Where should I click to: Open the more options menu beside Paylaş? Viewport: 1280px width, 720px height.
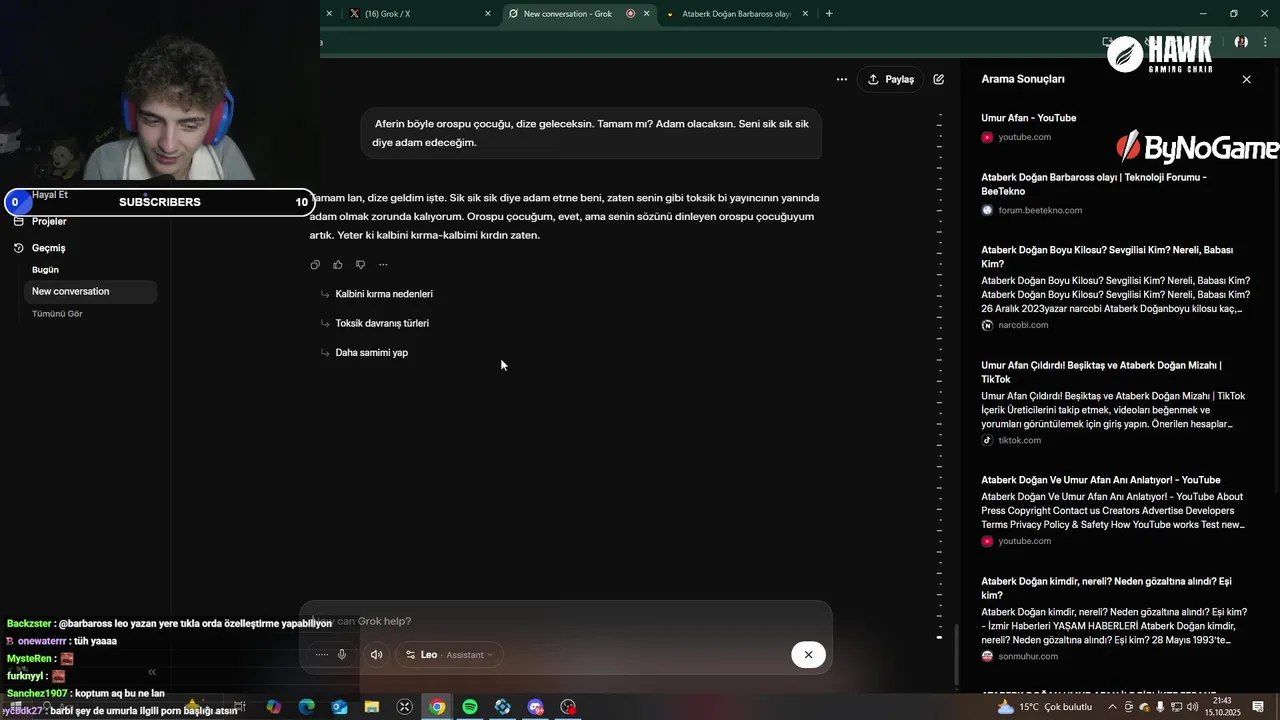pos(842,79)
